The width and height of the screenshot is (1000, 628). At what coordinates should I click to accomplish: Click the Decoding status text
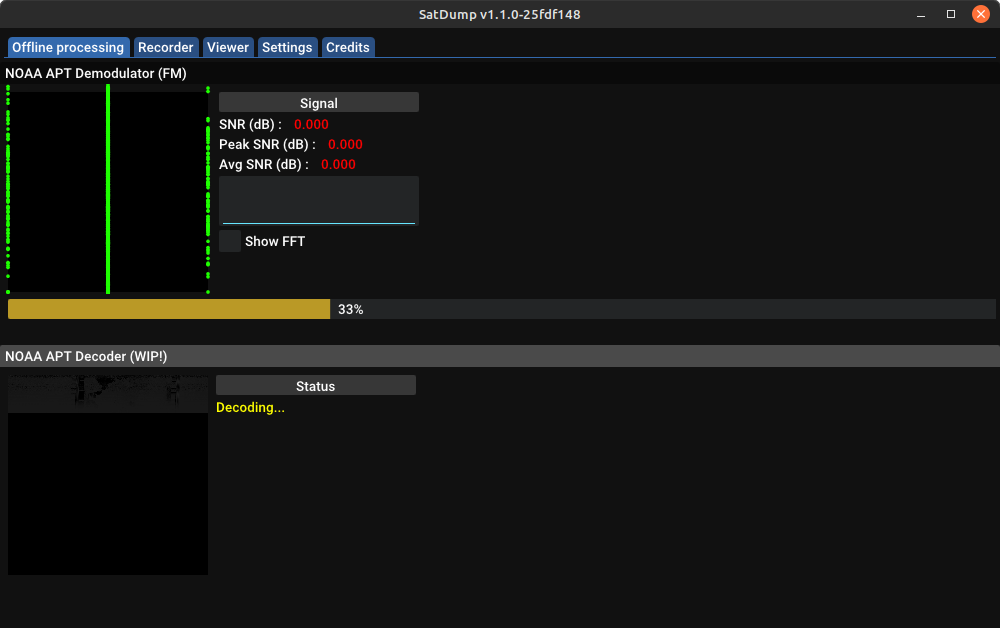(x=250, y=407)
